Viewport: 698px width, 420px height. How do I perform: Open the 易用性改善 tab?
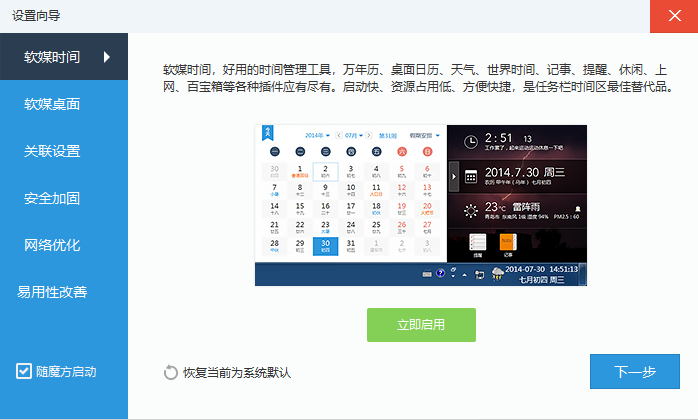tap(64, 292)
